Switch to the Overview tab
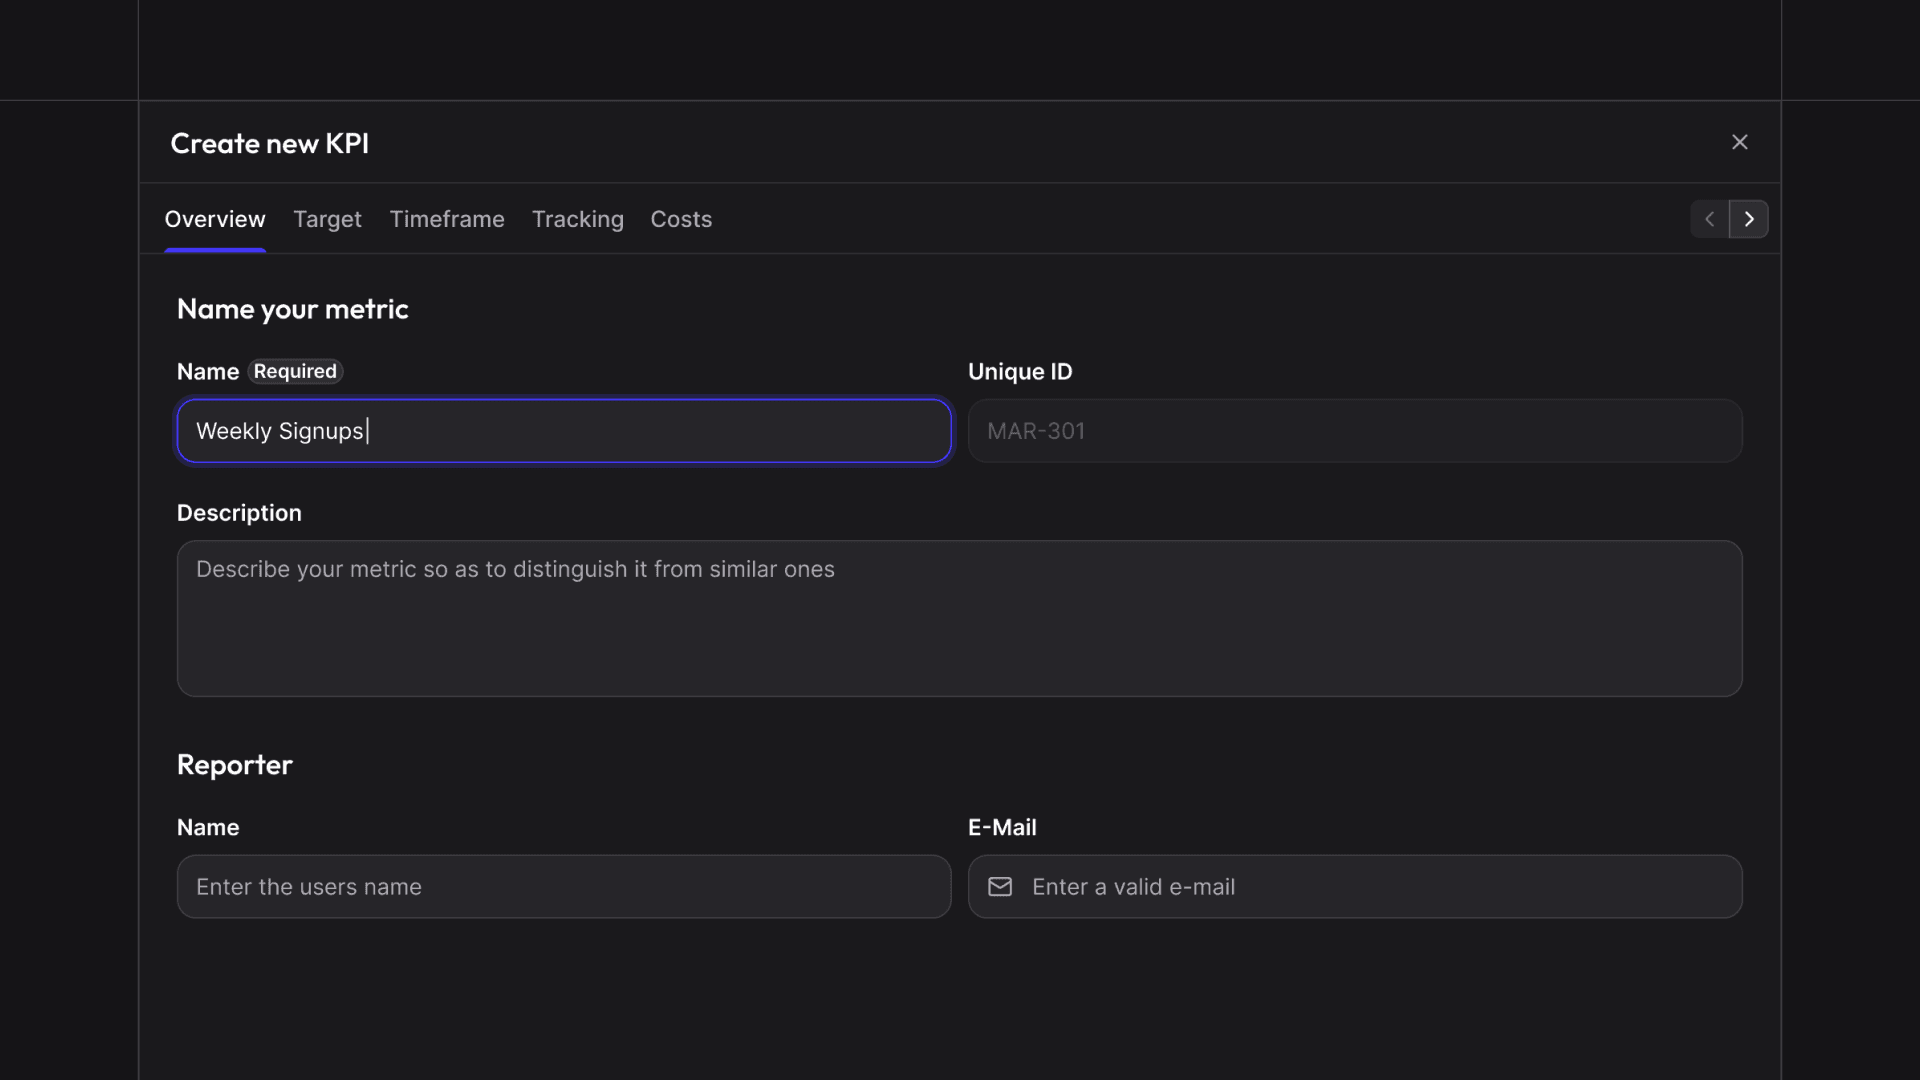The image size is (1920, 1080). [215, 219]
